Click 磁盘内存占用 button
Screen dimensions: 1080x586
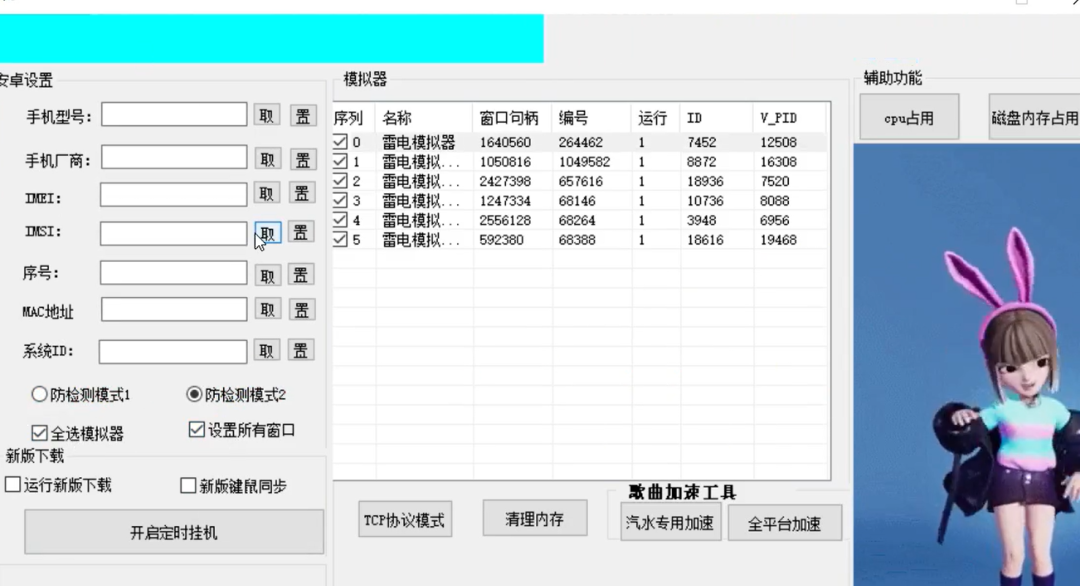click(1035, 118)
